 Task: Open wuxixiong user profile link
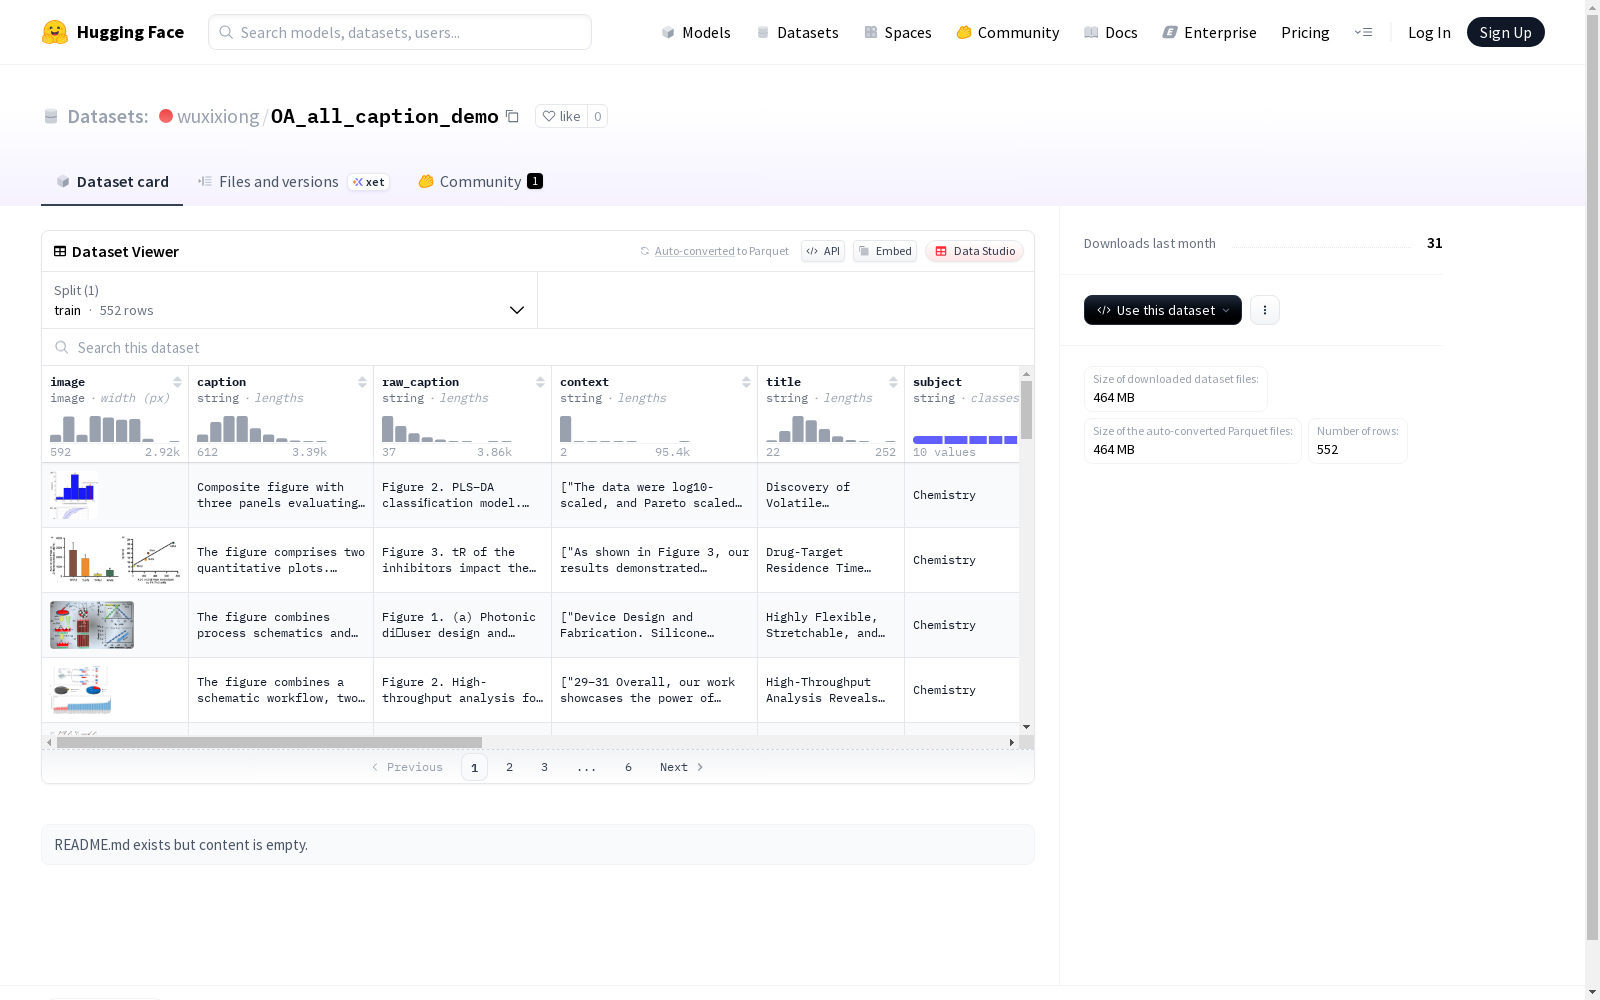pos(218,116)
